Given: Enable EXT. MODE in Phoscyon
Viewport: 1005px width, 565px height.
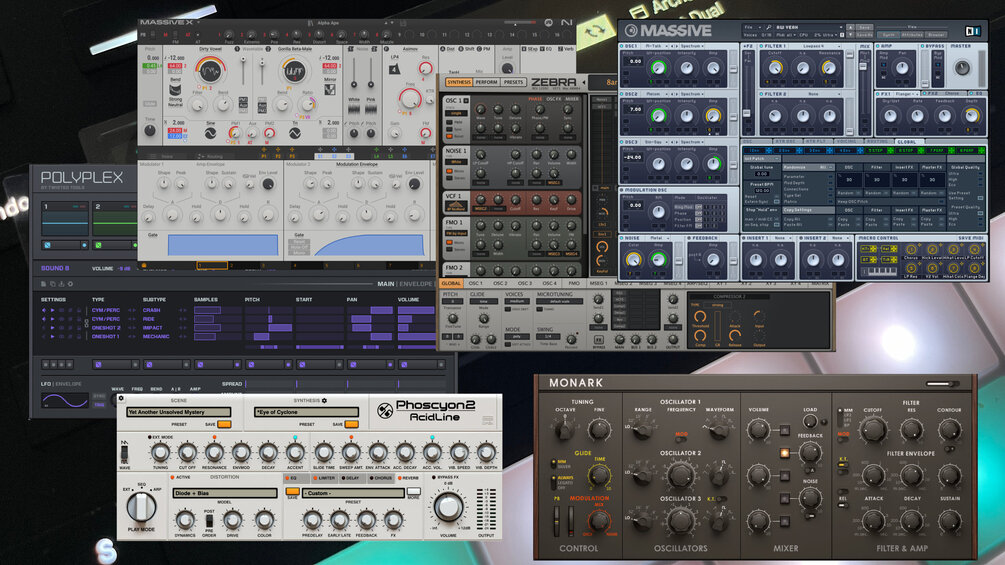Looking at the screenshot, I should point(149,437).
